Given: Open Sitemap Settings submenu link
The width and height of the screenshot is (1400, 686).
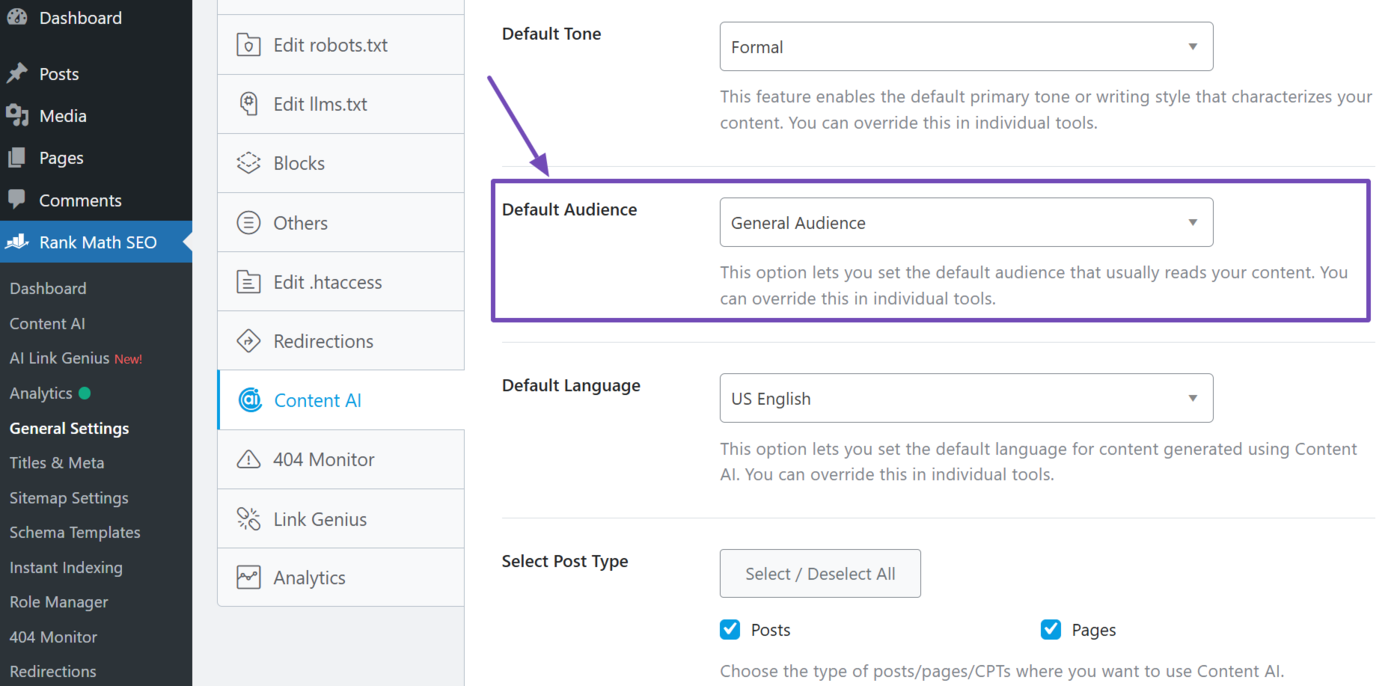Looking at the screenshot, I should pyautogui.click(x=69, y=498).
